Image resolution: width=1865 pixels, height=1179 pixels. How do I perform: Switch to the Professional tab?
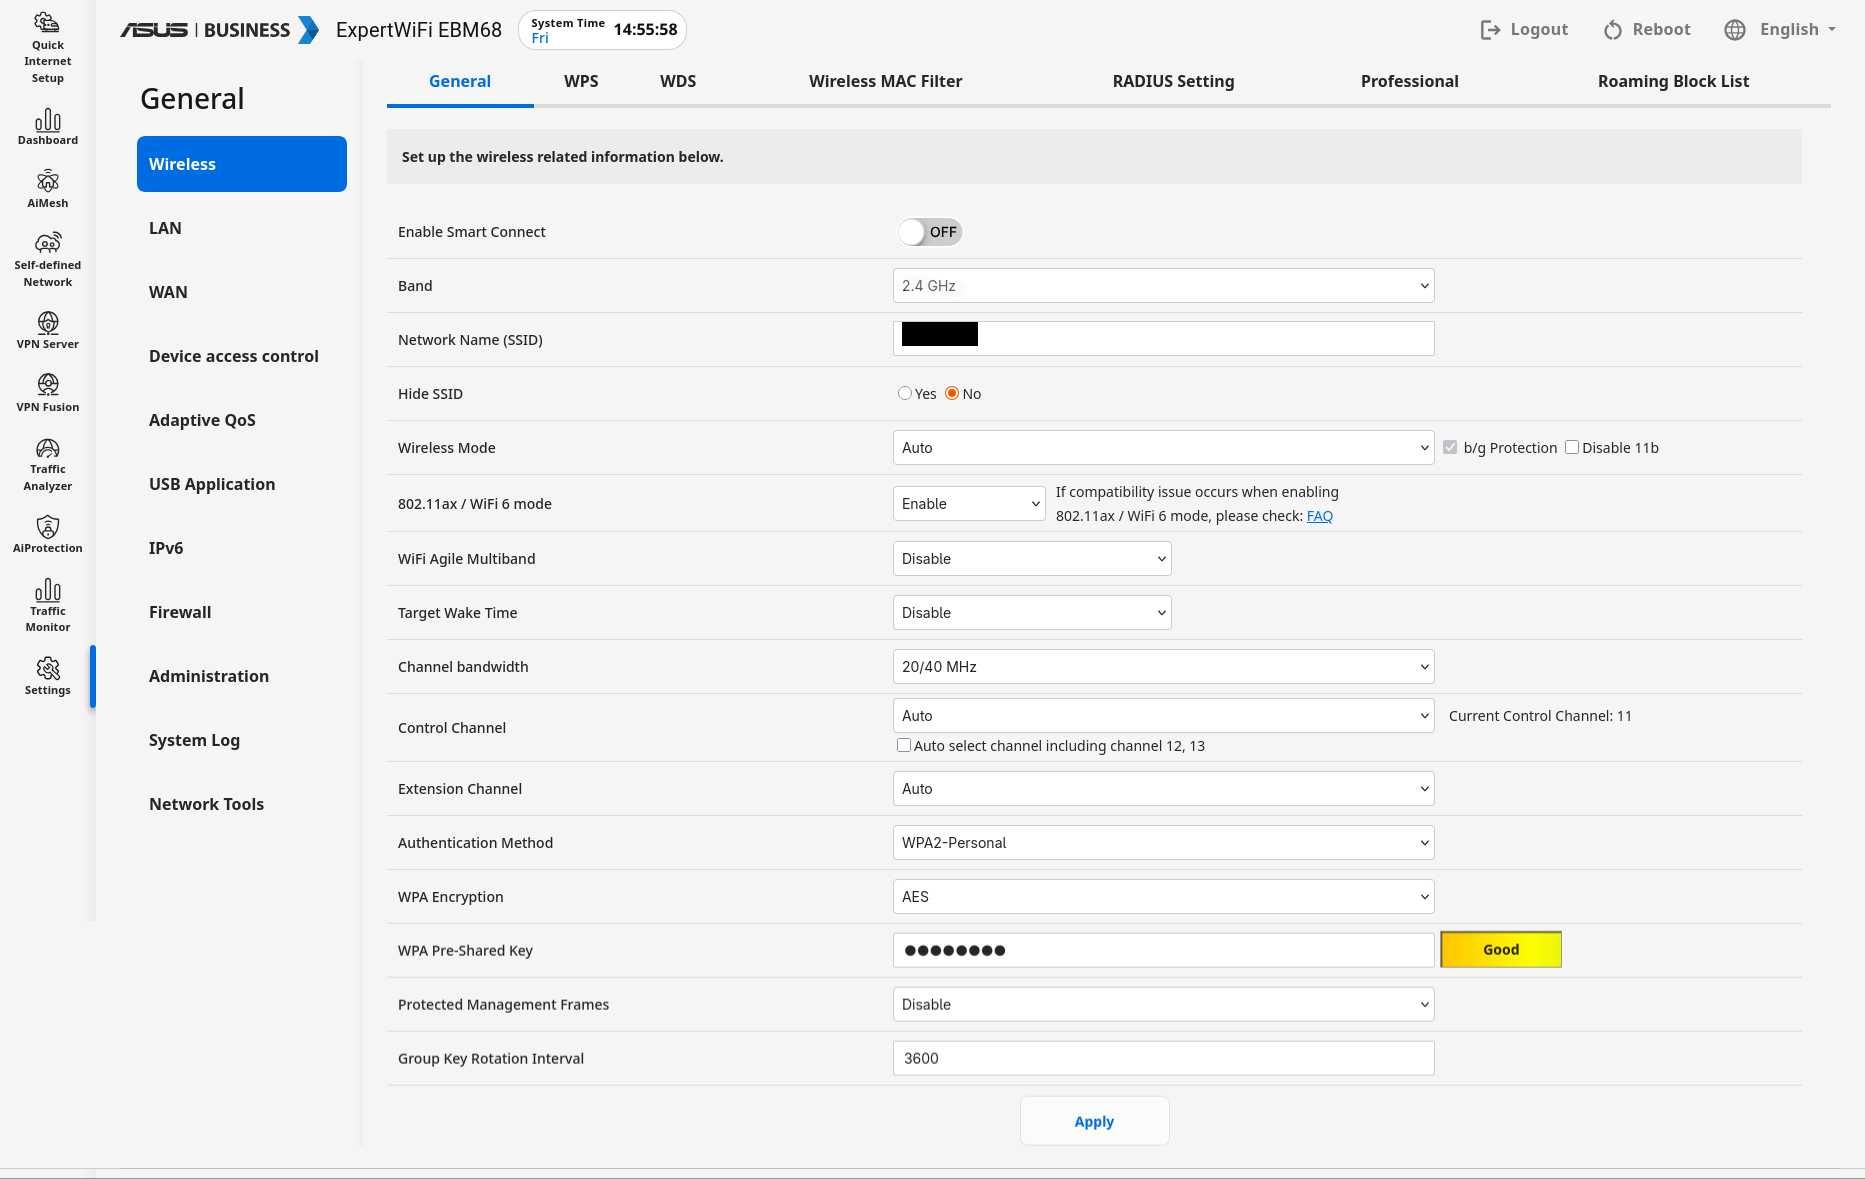pyautogui.click(x=1409, y=82)
